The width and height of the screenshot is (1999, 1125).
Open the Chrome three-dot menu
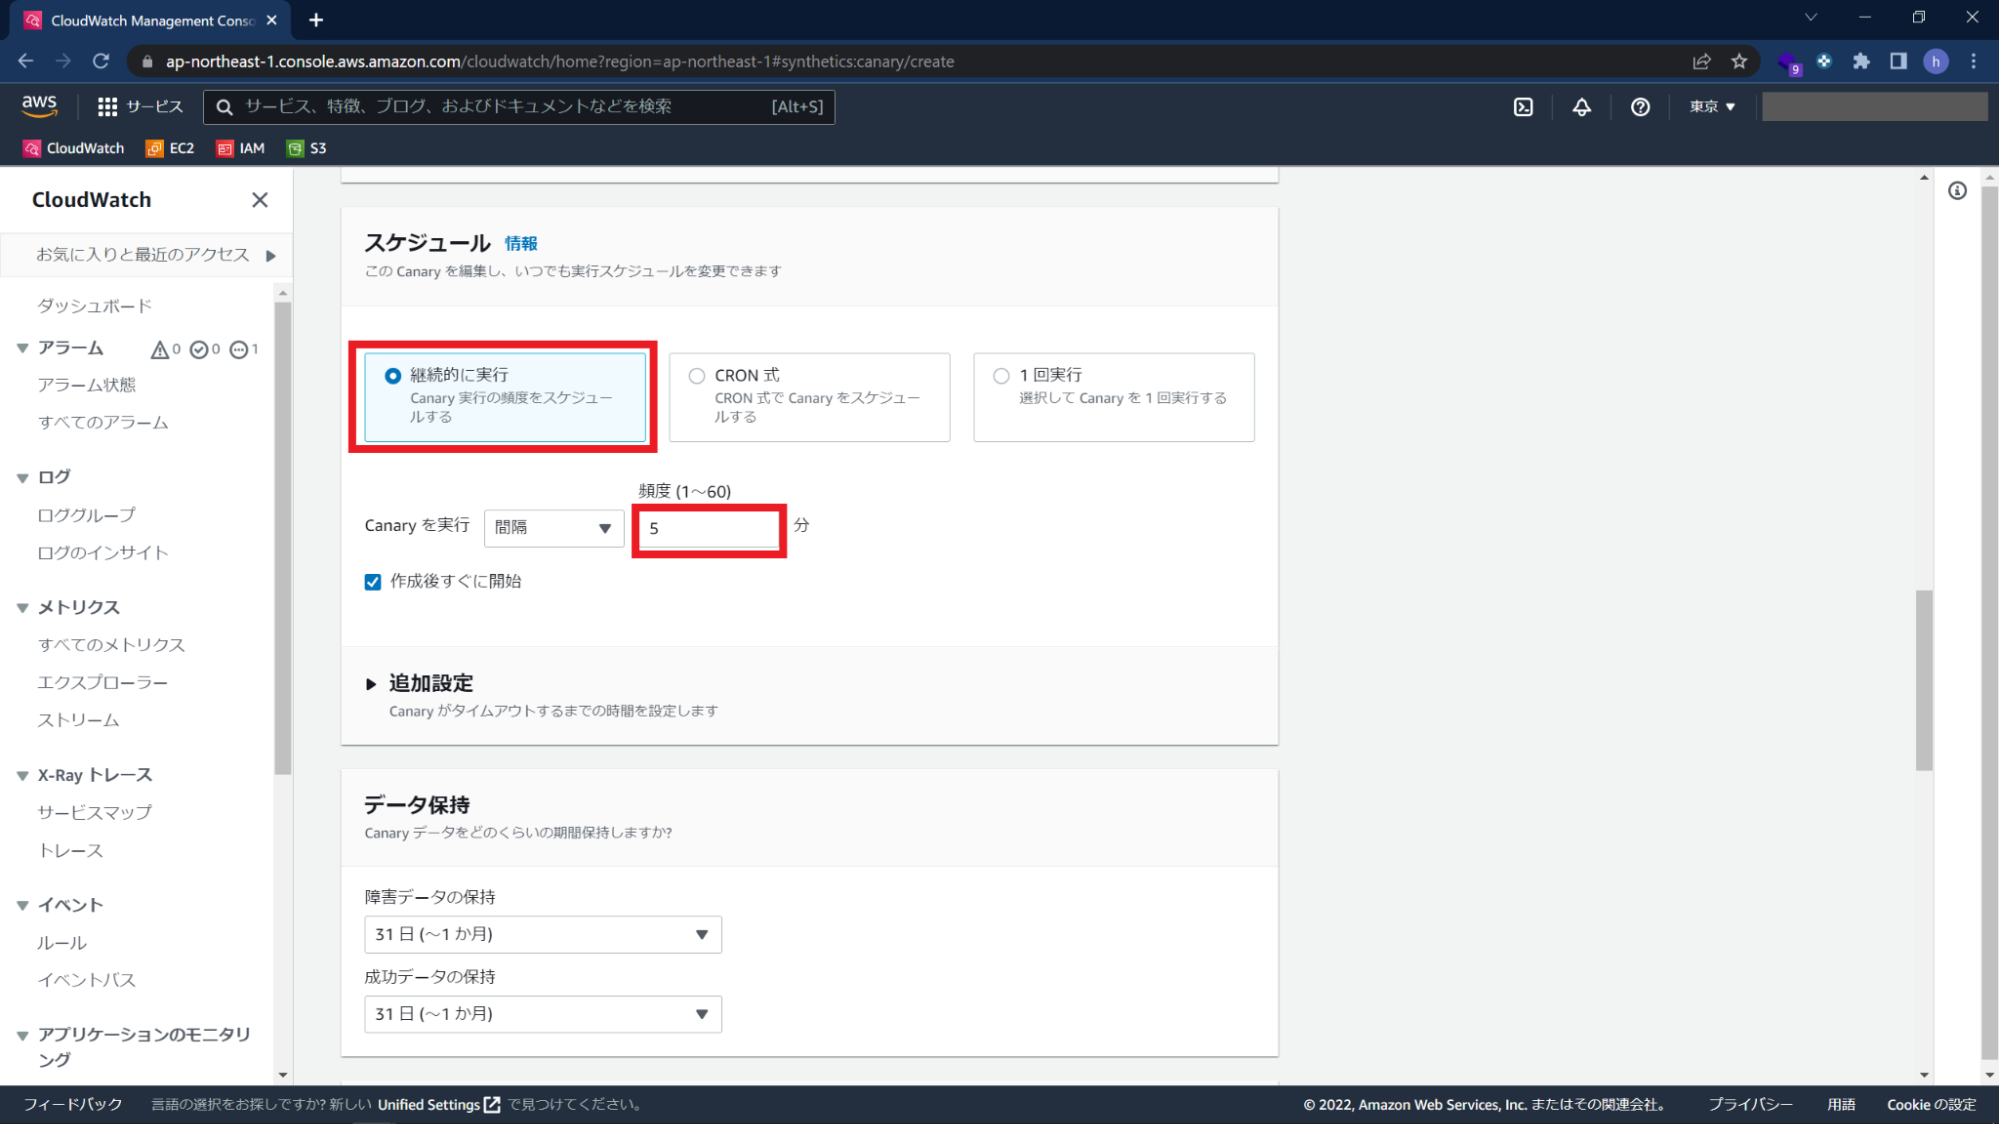(1974, 61)
